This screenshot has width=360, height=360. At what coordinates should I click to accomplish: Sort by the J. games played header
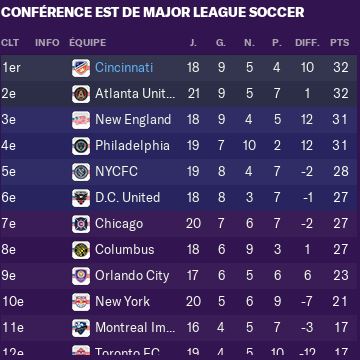click(193, 43)
